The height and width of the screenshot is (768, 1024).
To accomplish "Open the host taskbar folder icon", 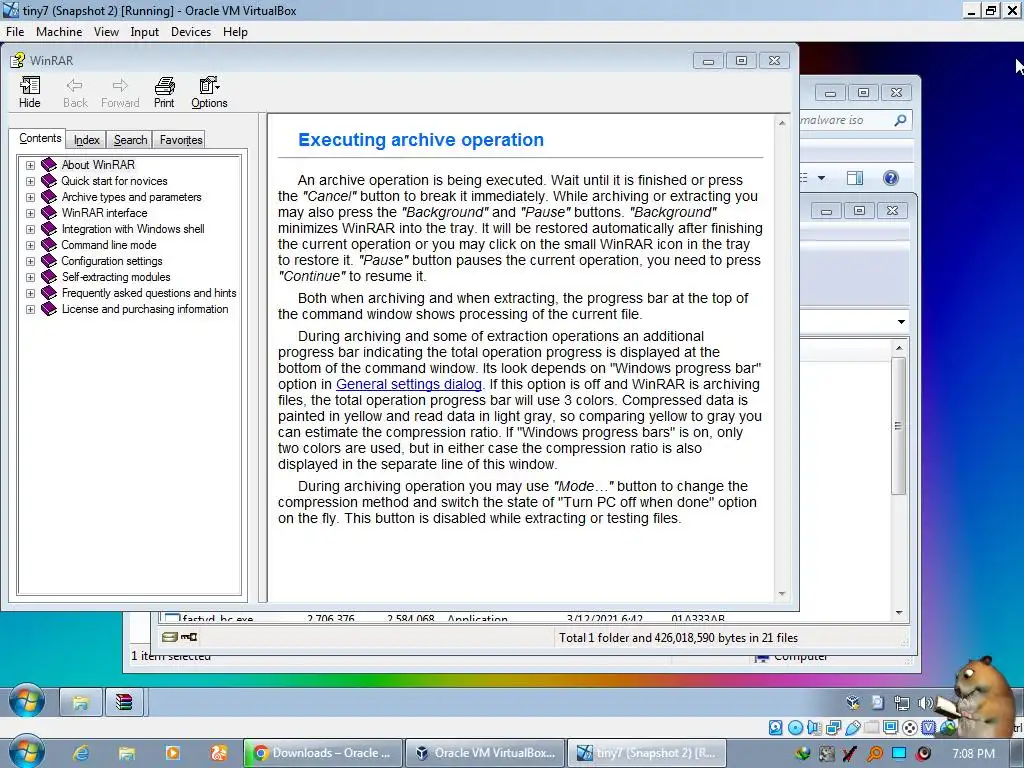I will coord(126,753).
